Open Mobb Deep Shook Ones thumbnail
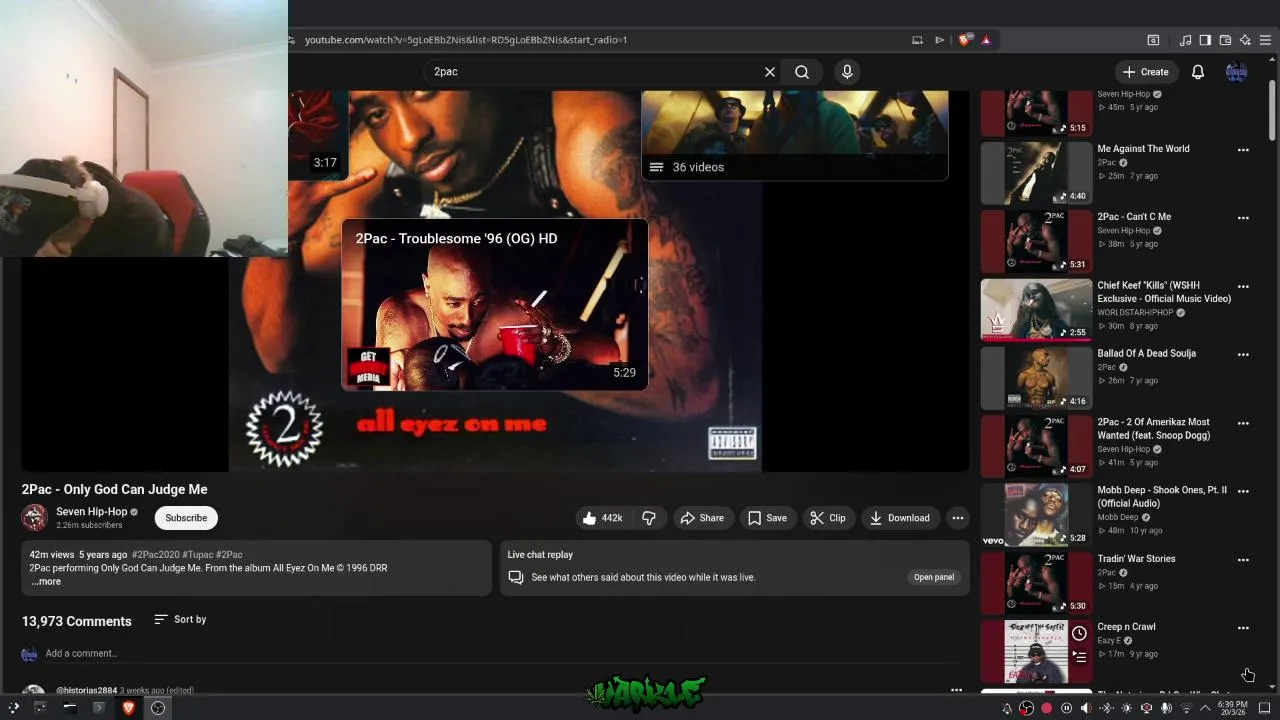The width and height of the screenshot is (1280, 720). pos(1036,515)
